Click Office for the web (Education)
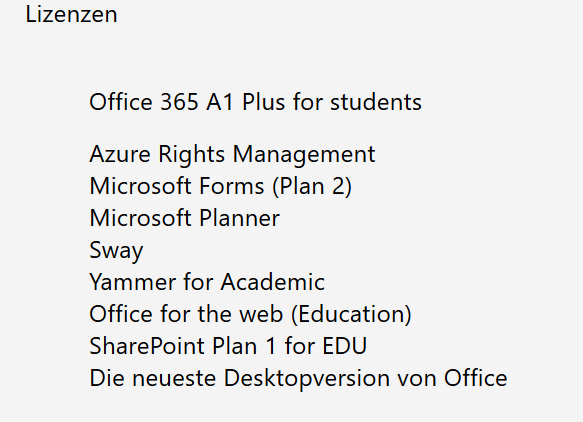 (x=250, y=314)
